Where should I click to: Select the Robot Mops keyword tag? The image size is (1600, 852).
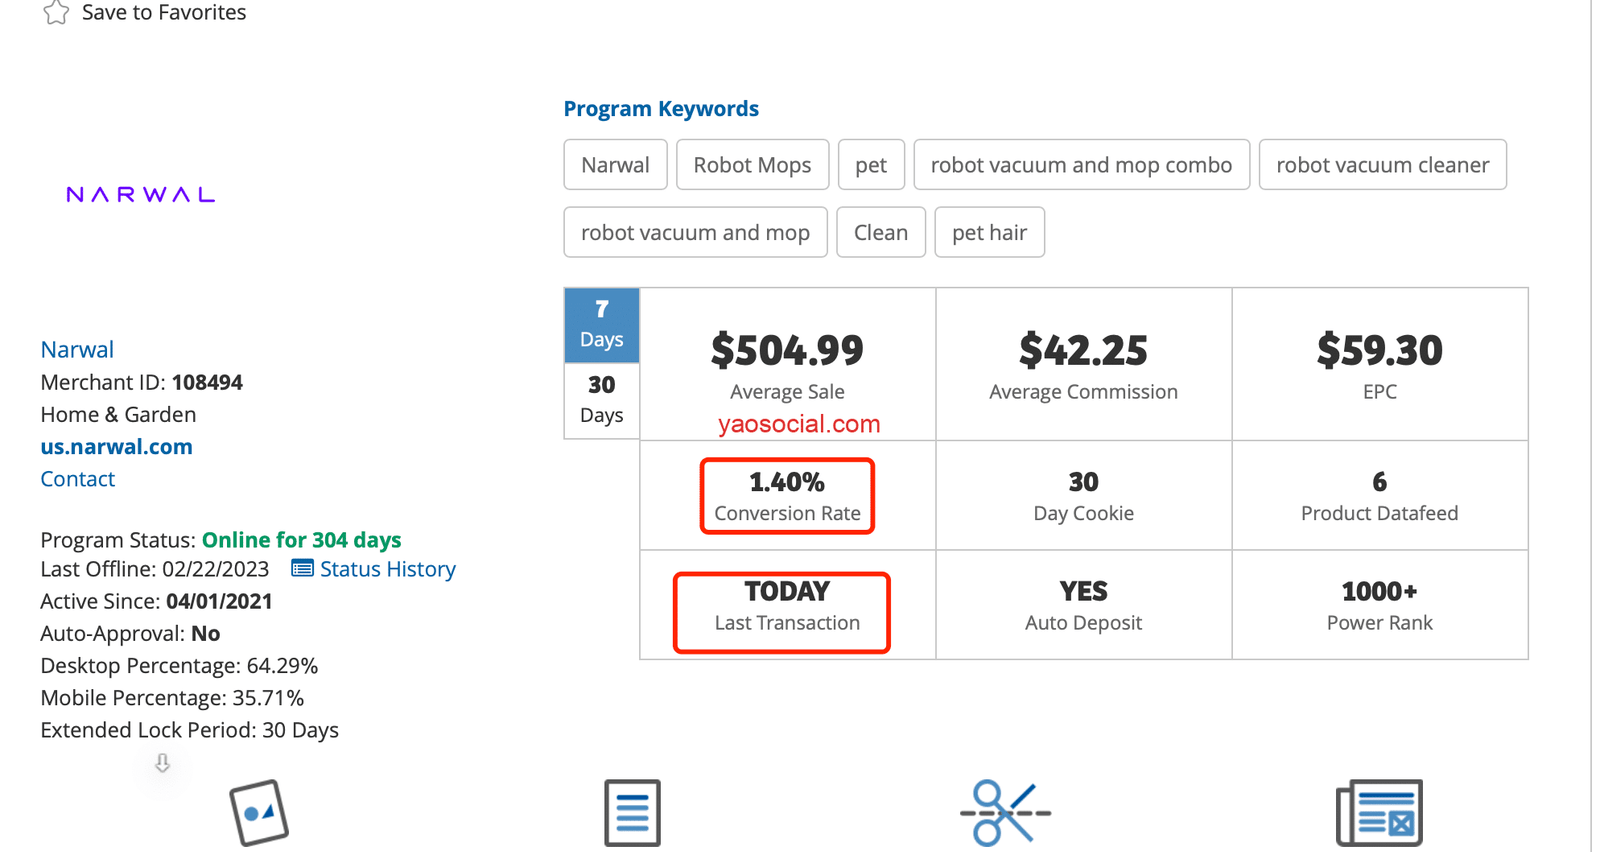coord(752,165)
